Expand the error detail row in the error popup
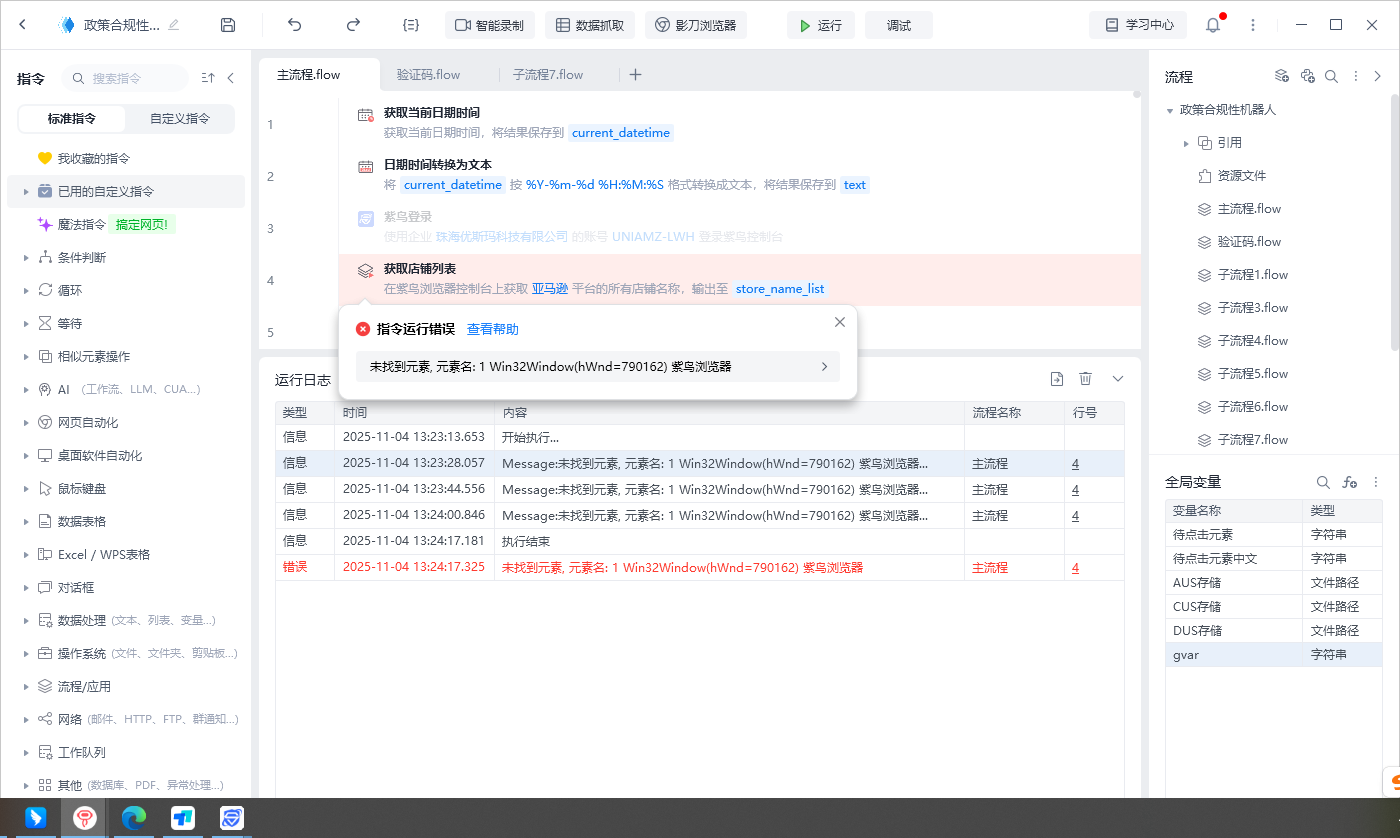The height and width of the screenshot is (838, 1400). coord(824,367)
